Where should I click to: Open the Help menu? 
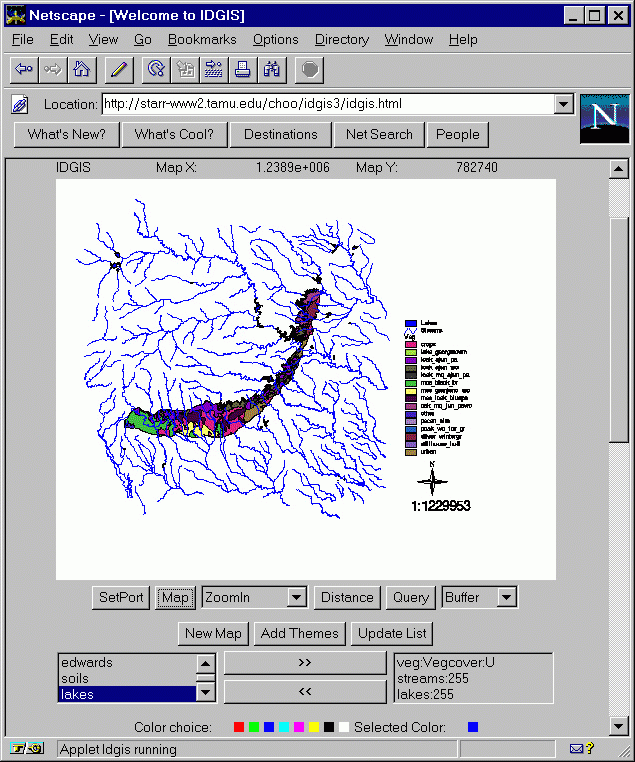point(463,39)
